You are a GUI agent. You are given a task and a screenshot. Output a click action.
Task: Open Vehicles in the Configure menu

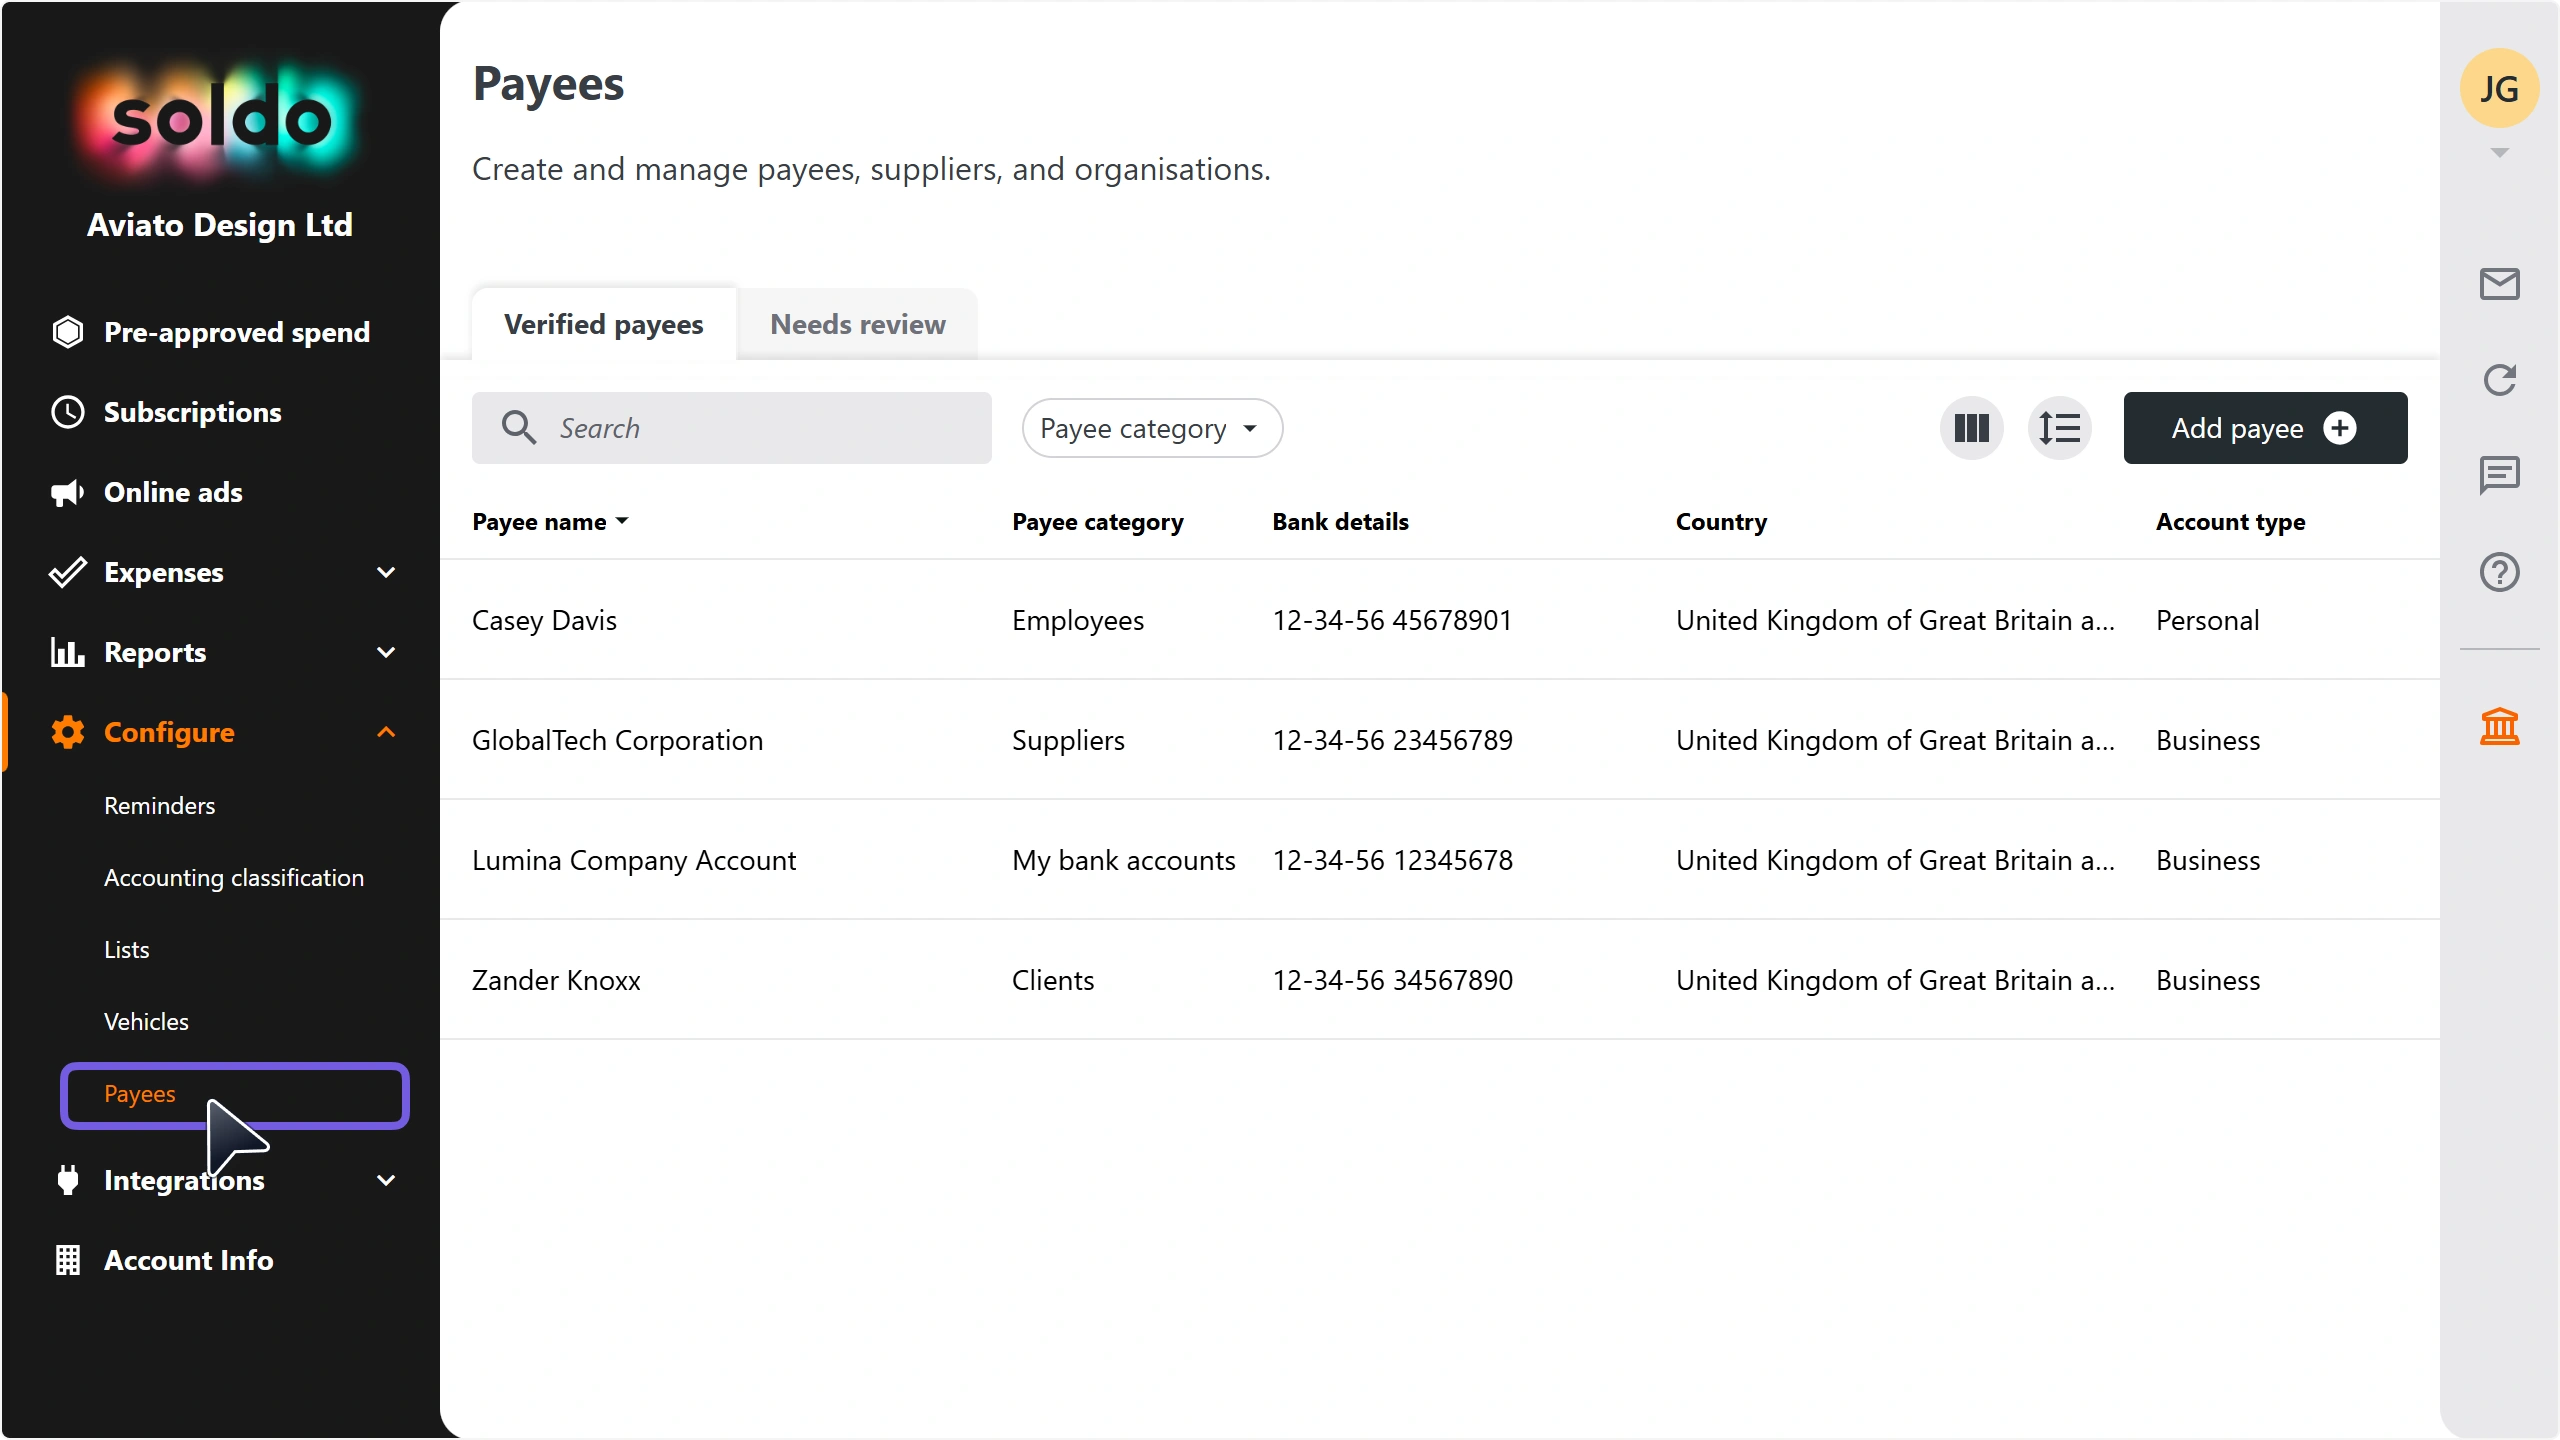point(147,1022)
